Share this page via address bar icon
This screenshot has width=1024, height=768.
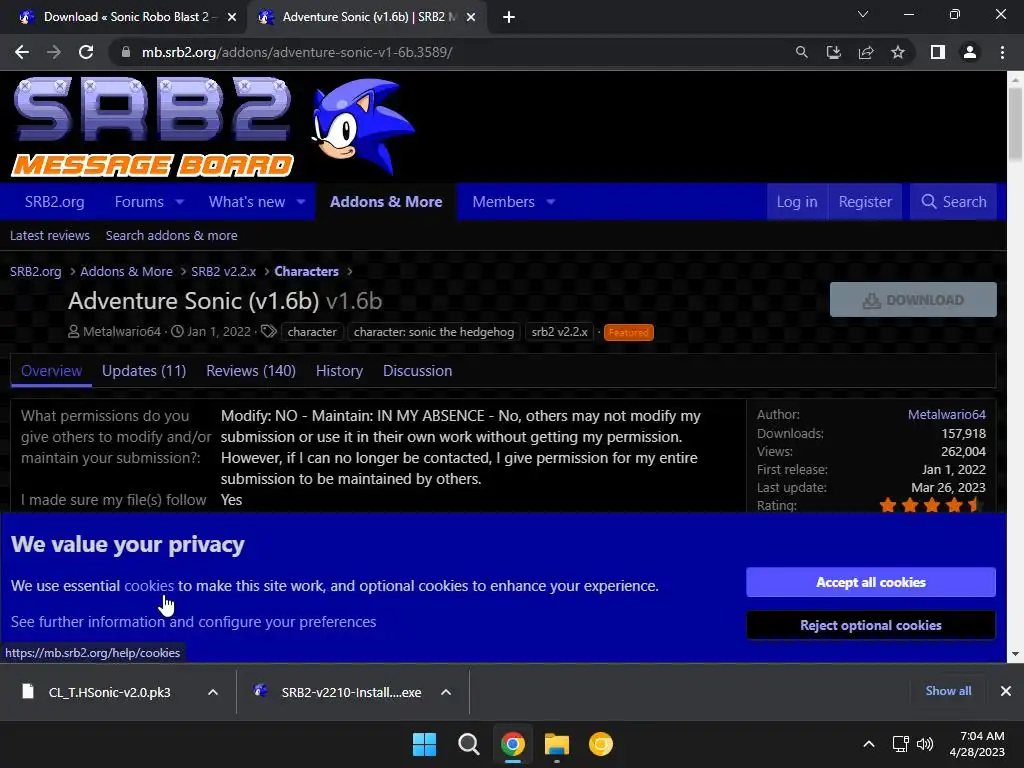pyautogui.click(x=866, y=52)
